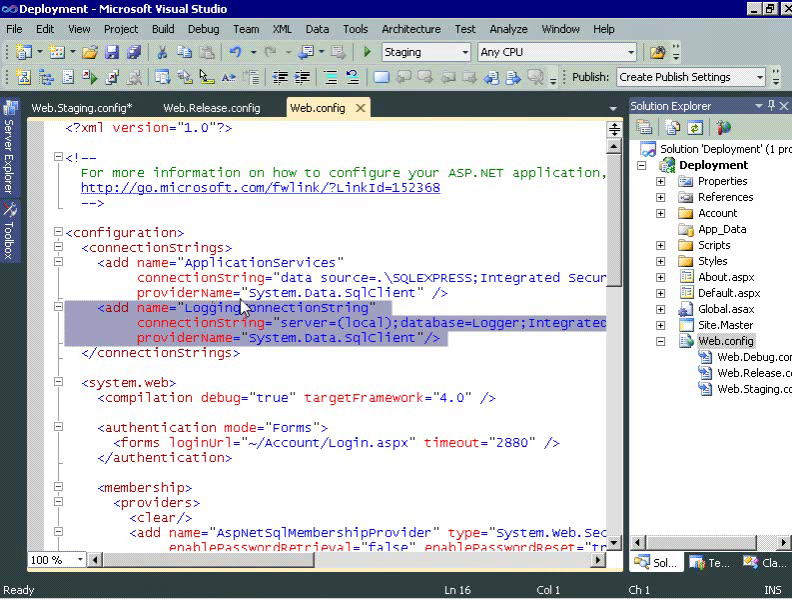
Task: Collapse the configuration element in the editor
Action: click(x=58, y=232)
